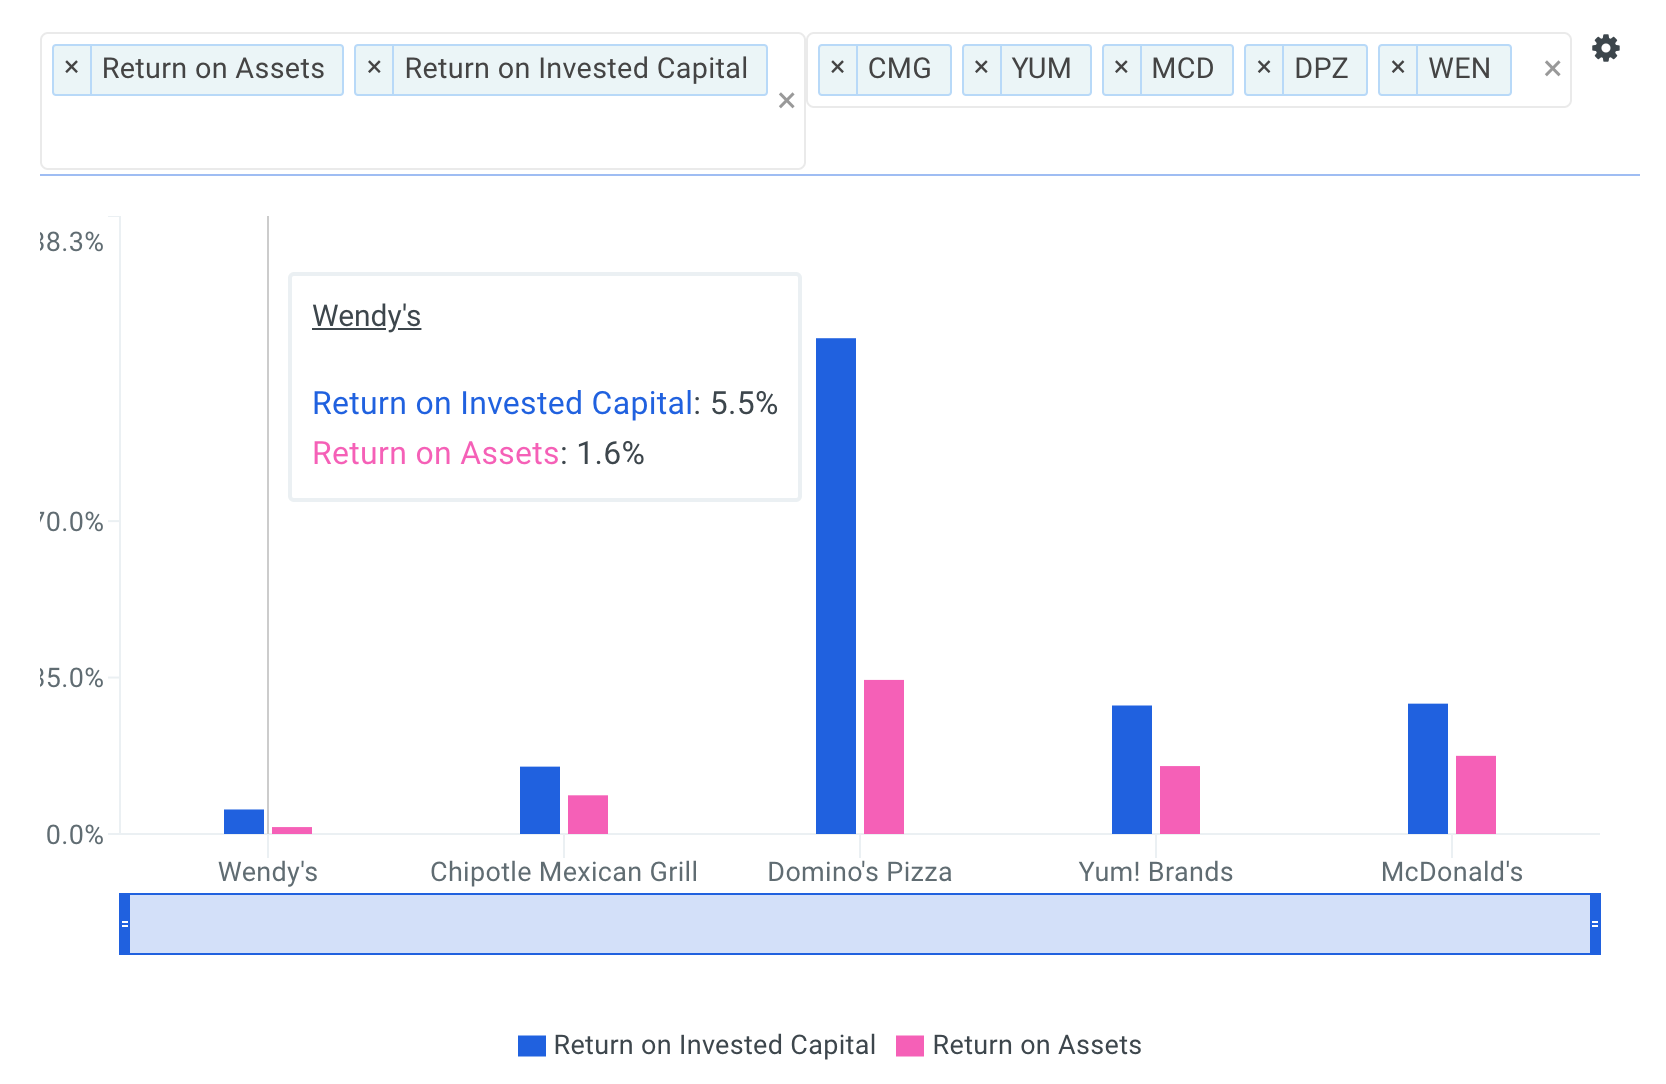Screen dimensions: 1666x1084
Task: Click the DPZ tag label
Action: coord(1321,68)
